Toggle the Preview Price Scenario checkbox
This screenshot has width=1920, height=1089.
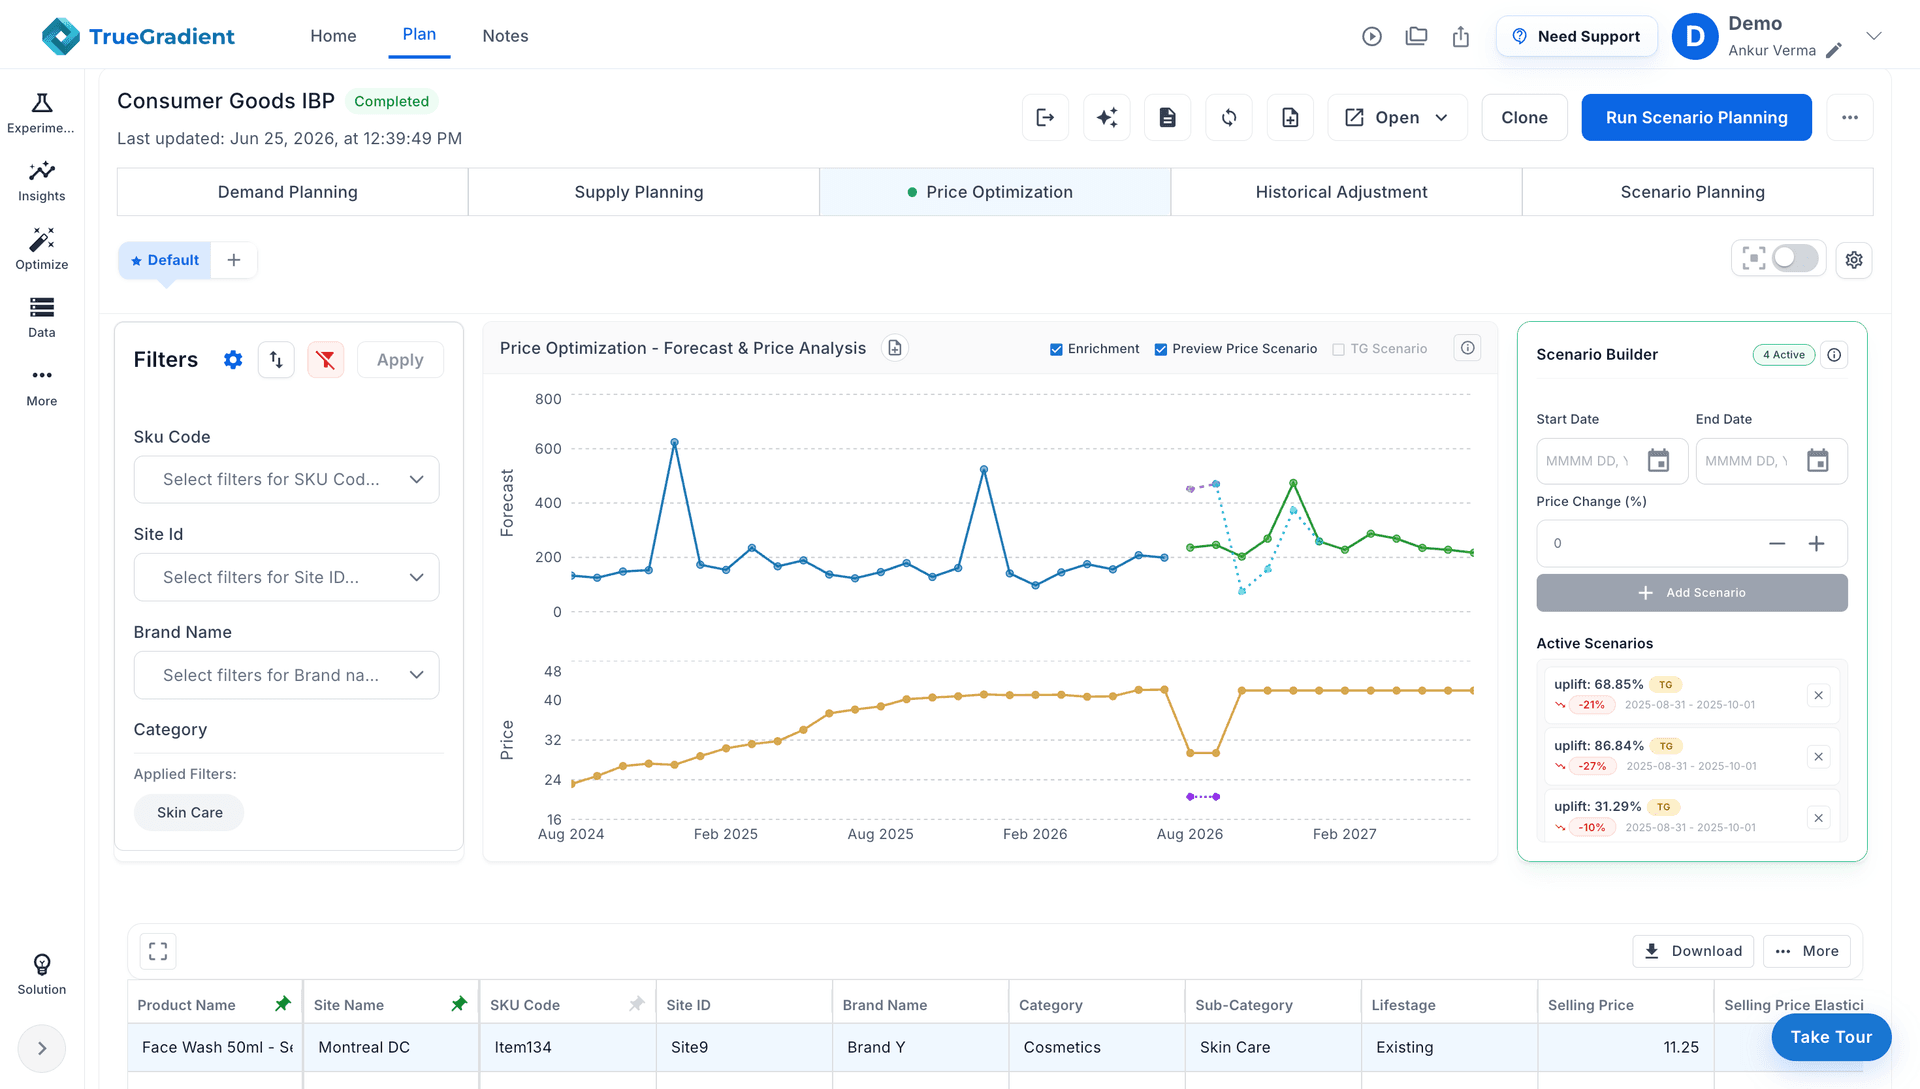(x=1160, y=349)
